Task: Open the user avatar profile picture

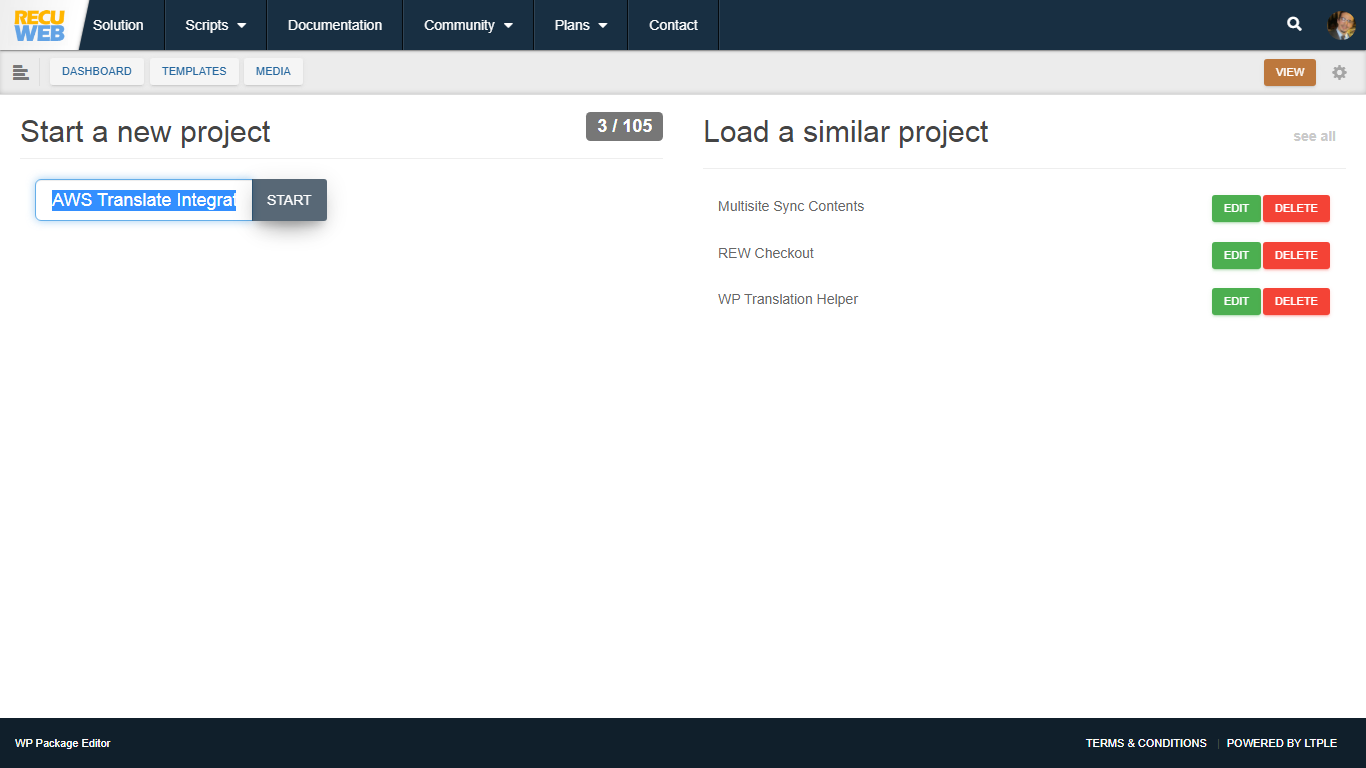Action: click(1340, 25)
